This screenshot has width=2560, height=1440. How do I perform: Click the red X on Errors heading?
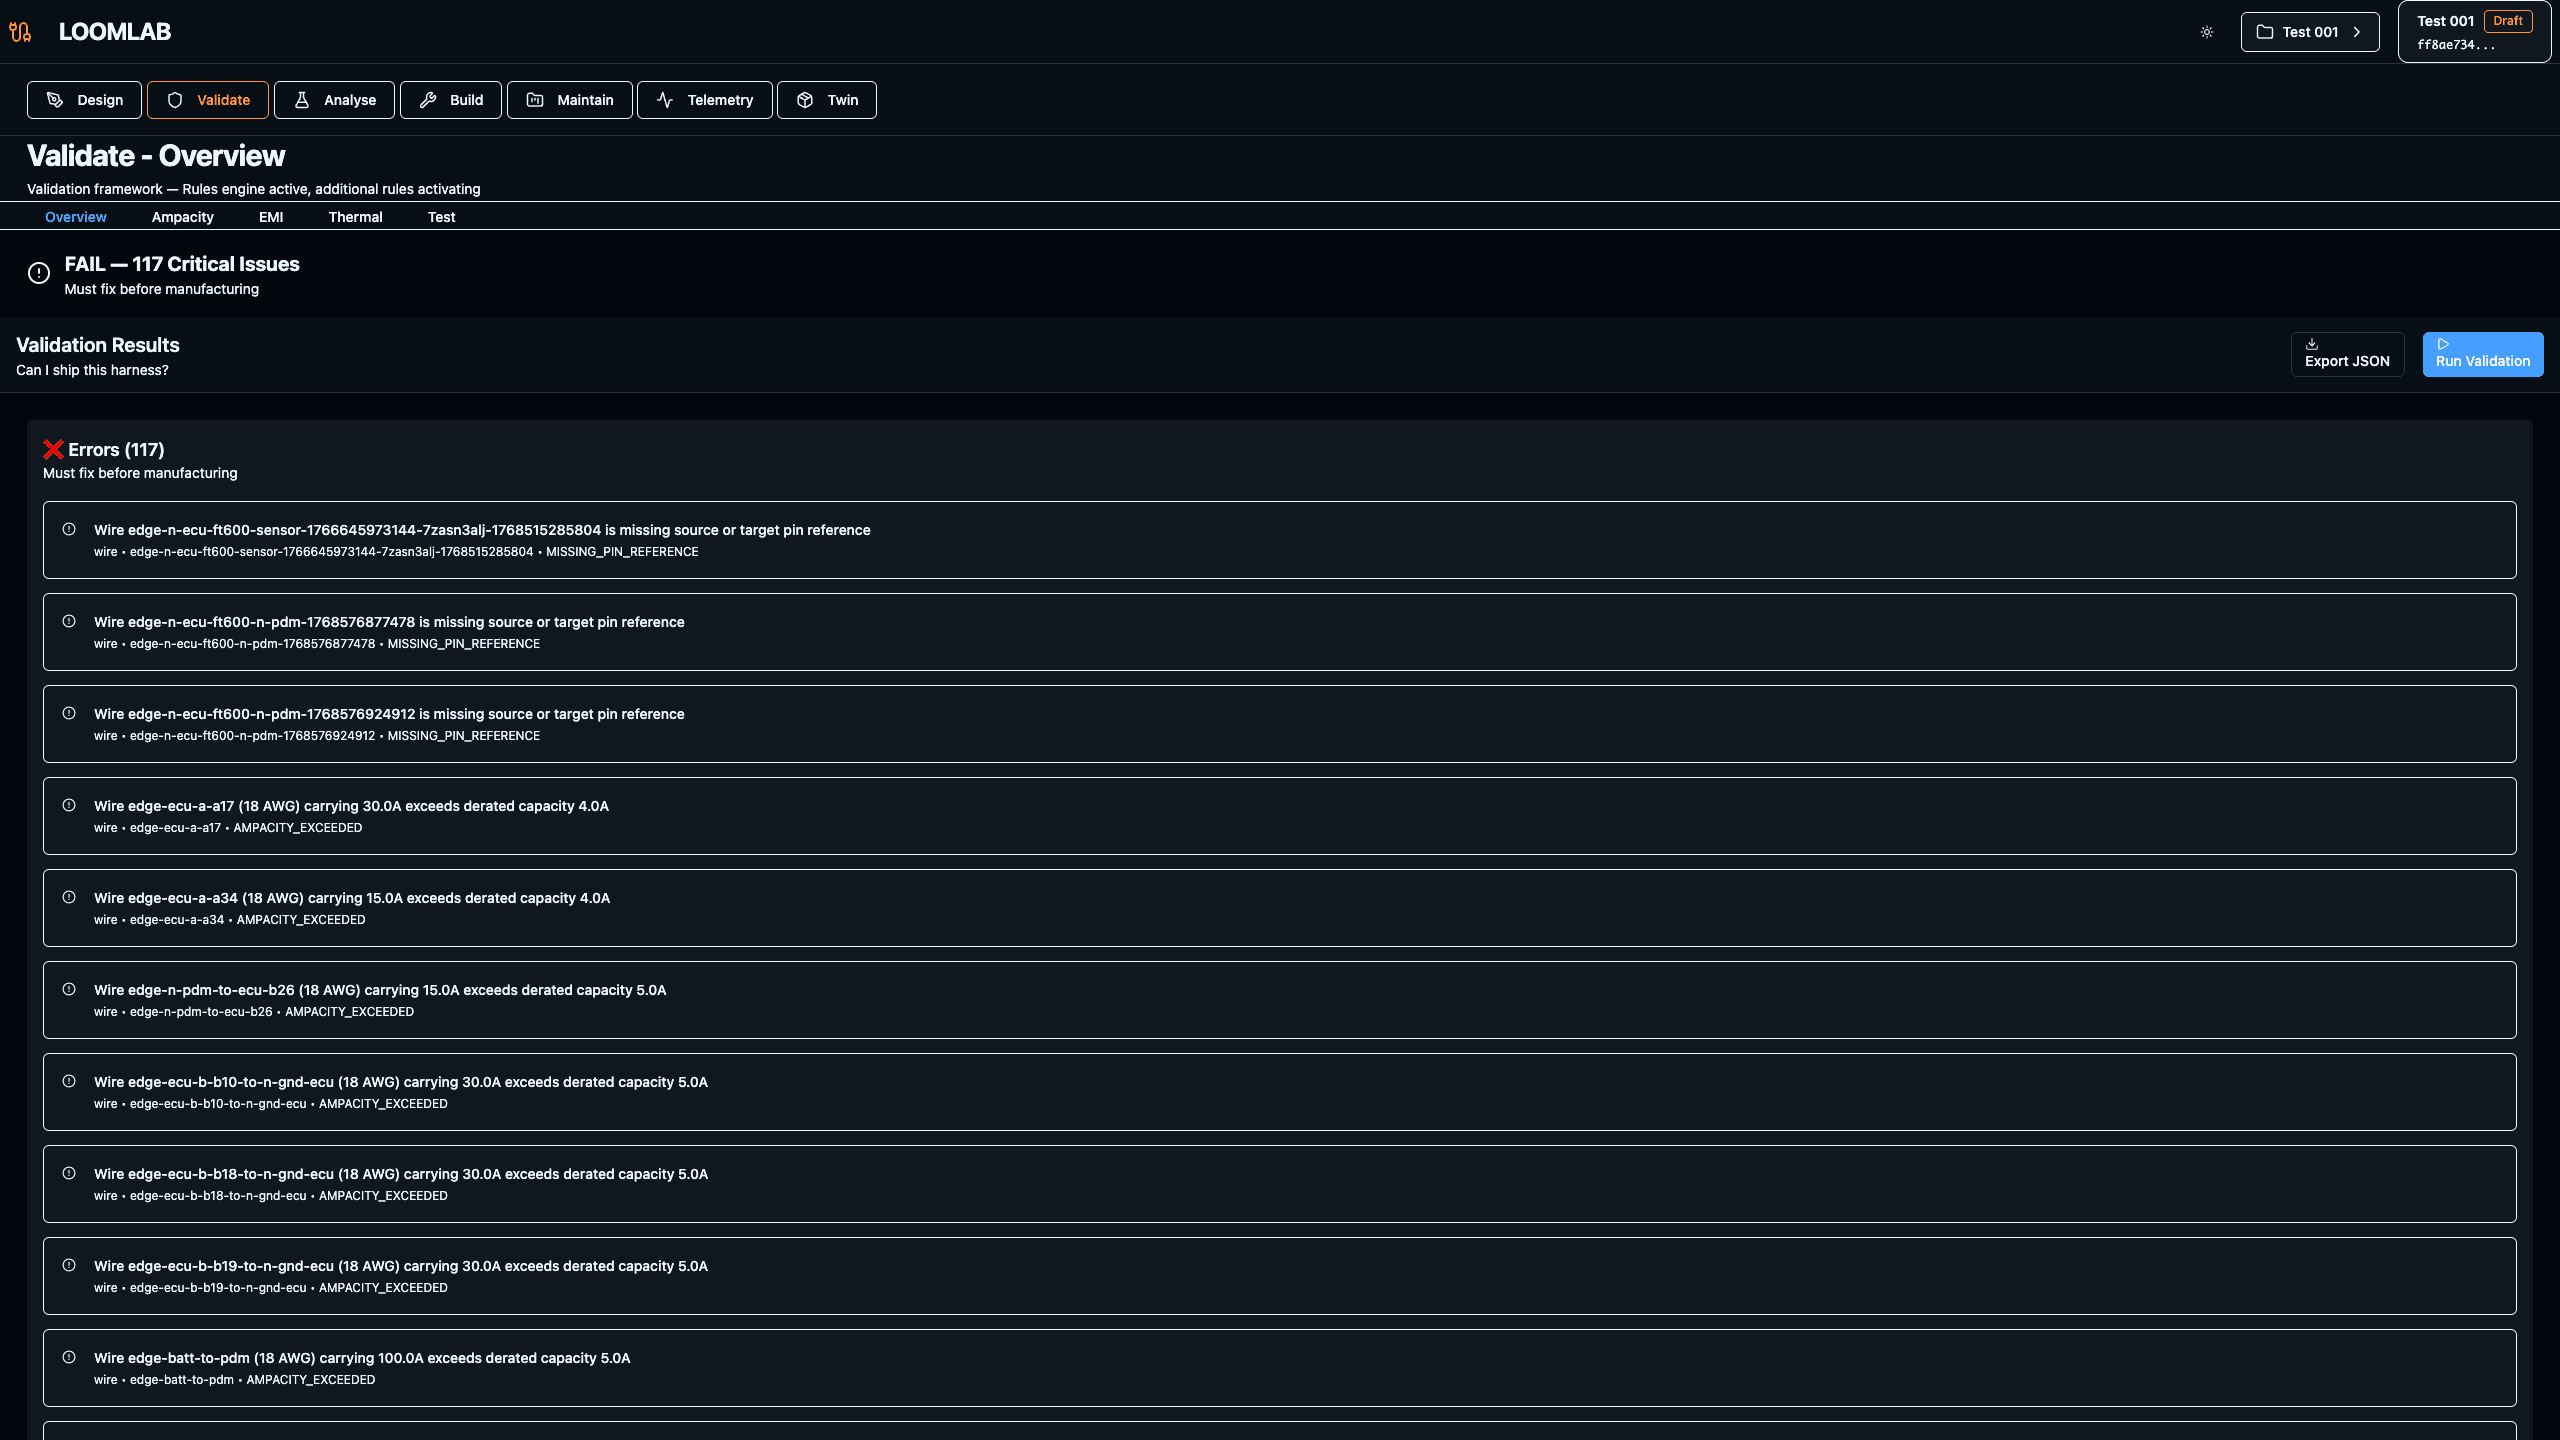[x=53, y=449]
